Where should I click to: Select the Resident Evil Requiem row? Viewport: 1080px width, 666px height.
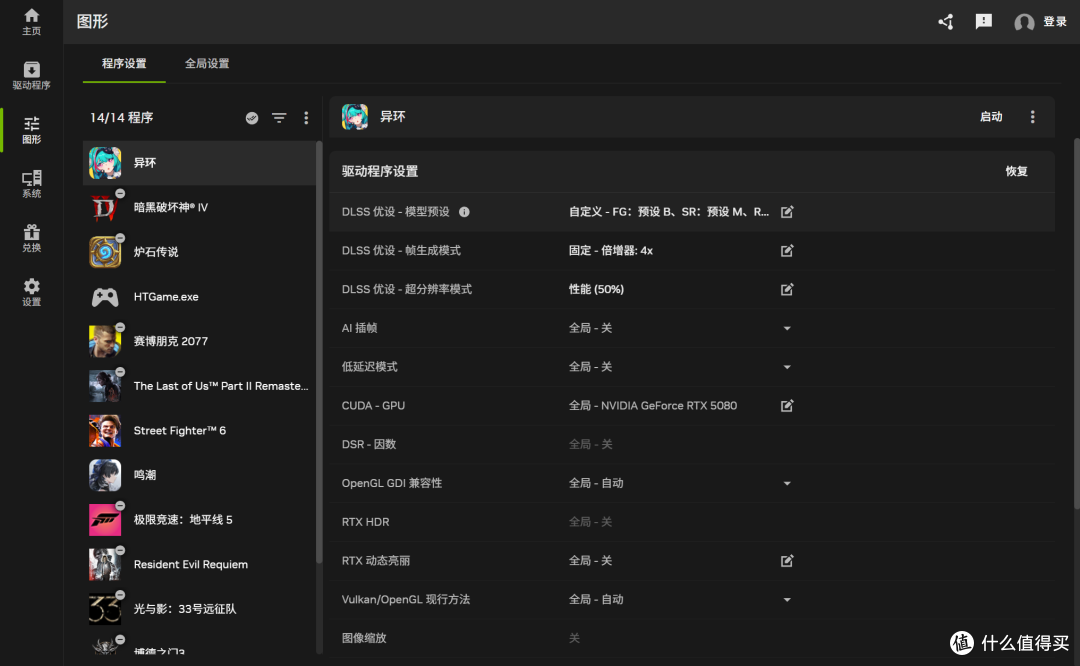pos(199,564)
